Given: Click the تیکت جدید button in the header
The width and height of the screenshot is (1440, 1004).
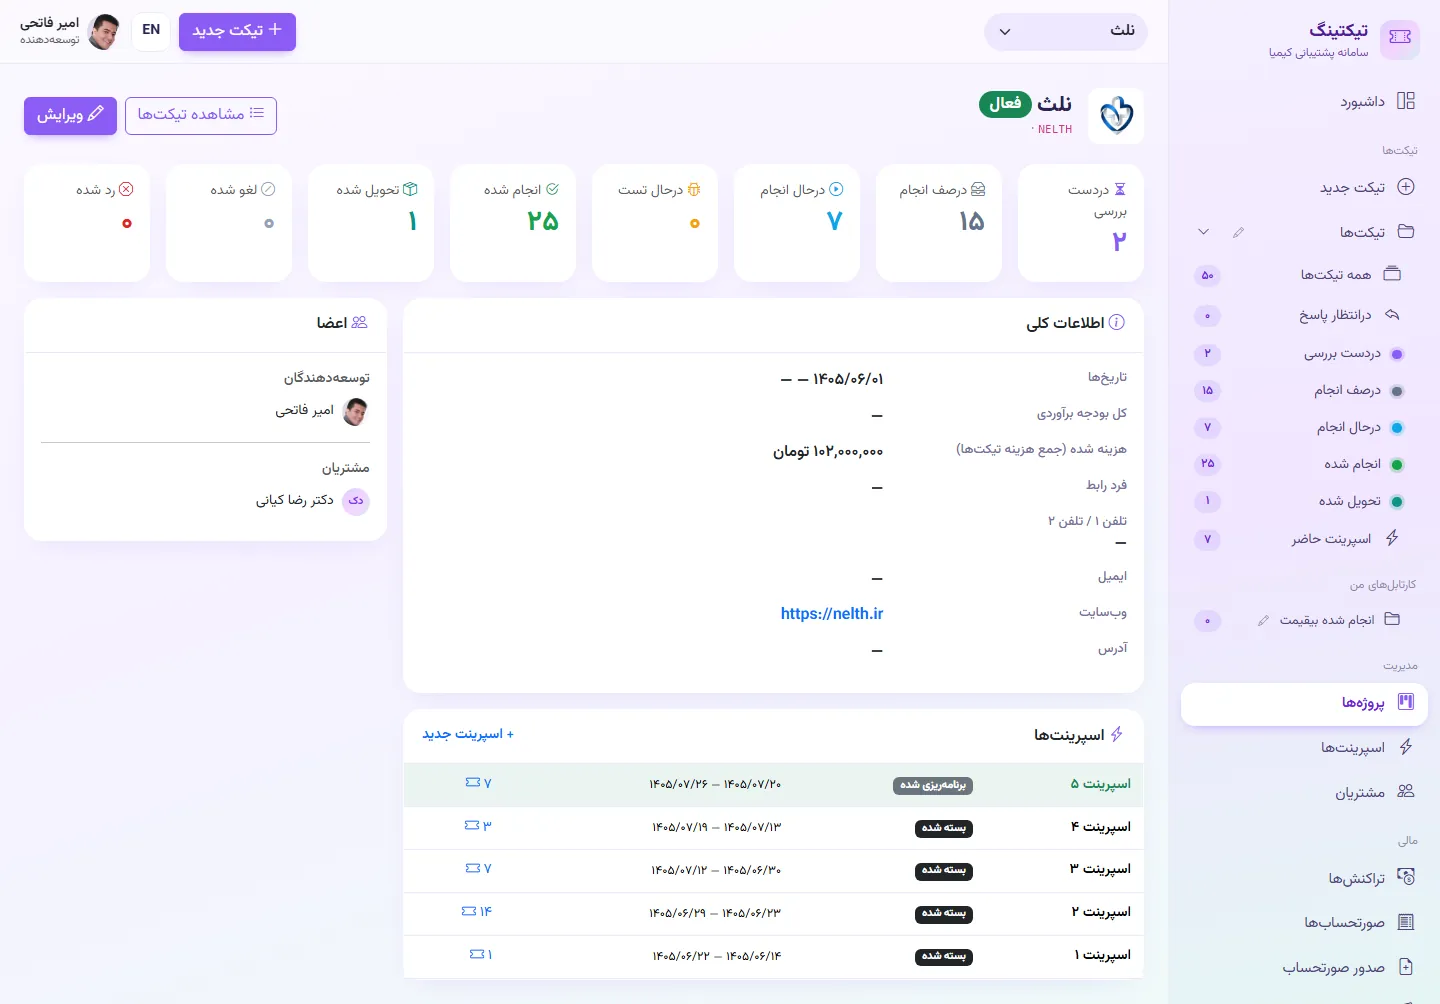Looking at the screenshot, I should coord(237,31).
